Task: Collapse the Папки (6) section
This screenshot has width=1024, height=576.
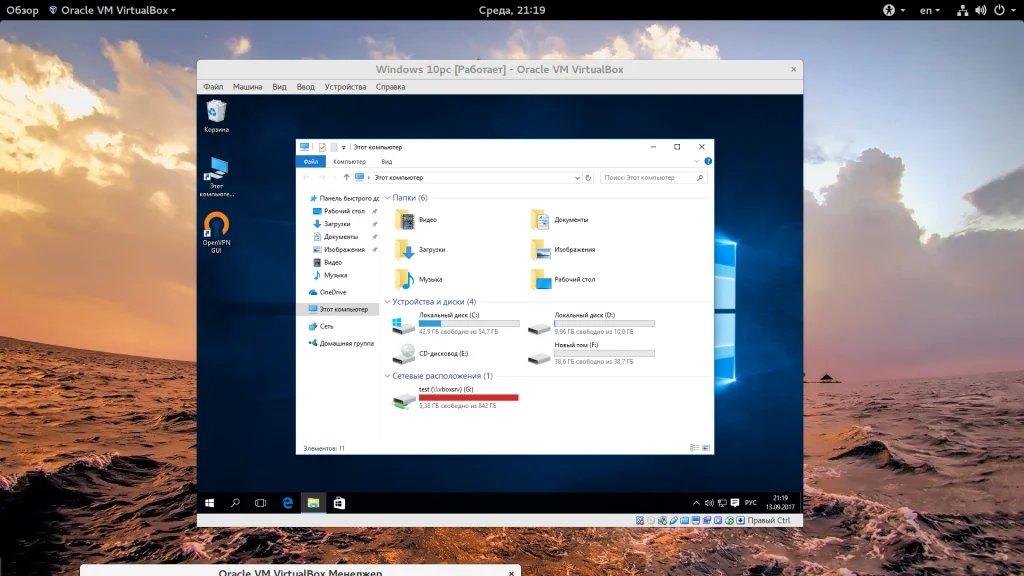Action: pyautogui.click(x=388, y=198)
